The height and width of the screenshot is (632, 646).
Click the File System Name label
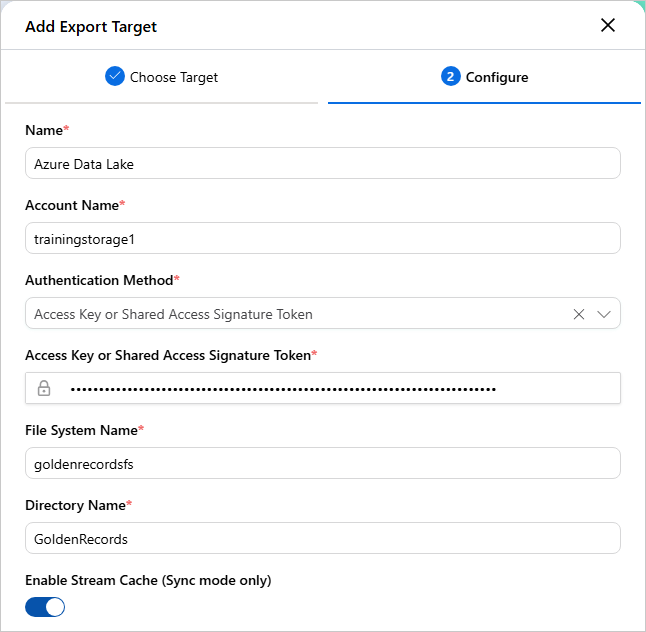click(x=84, y=430)
